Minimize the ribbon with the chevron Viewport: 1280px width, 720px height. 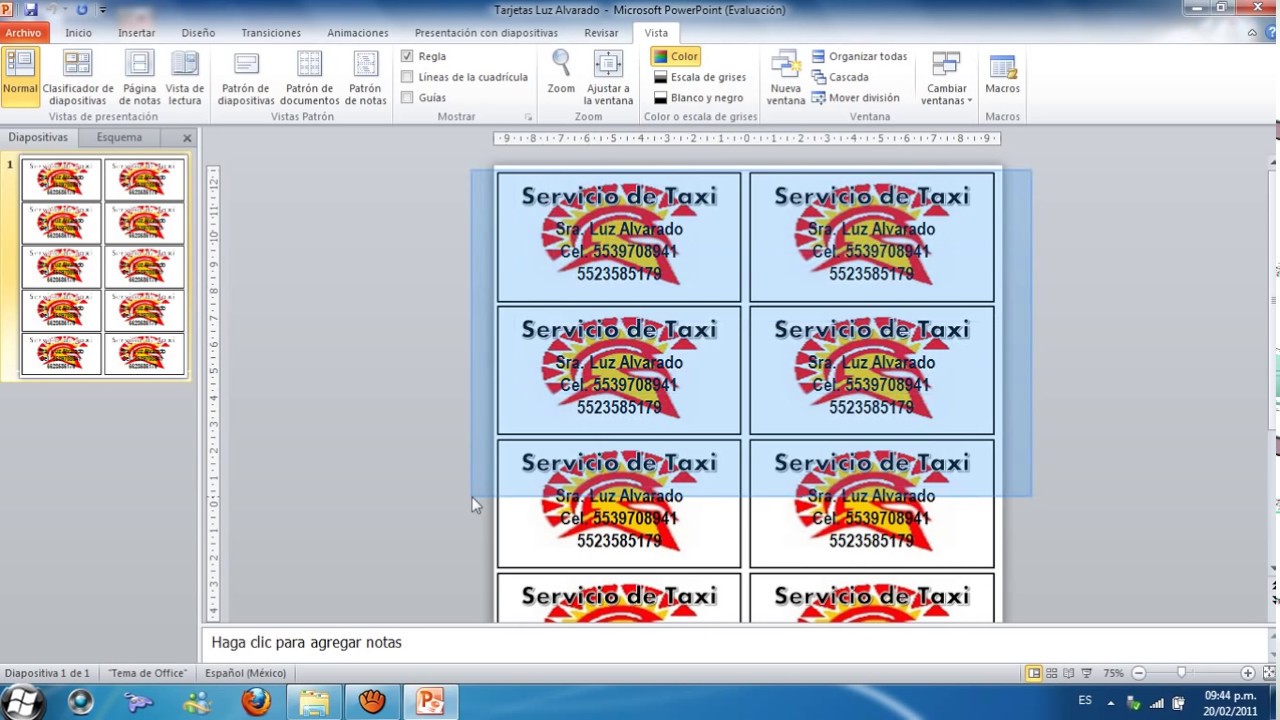click(x=1253, y=33)
